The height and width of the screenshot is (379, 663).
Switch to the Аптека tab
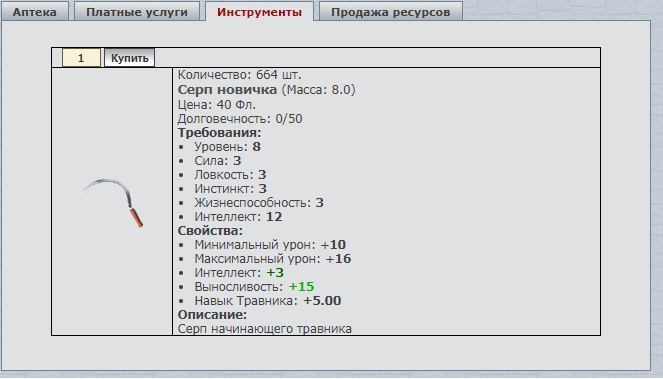[x=34, y=12]
